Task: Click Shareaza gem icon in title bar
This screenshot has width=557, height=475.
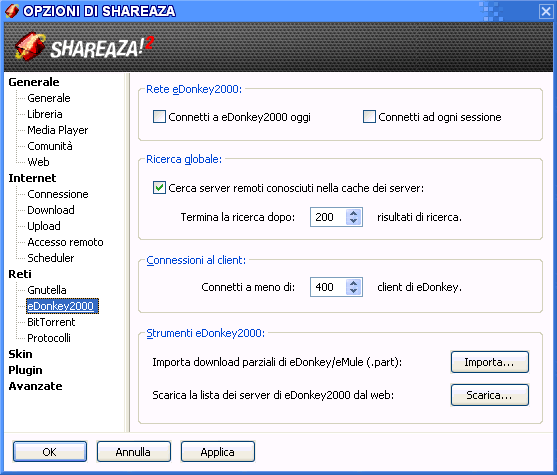Action: tap(12, 11)
